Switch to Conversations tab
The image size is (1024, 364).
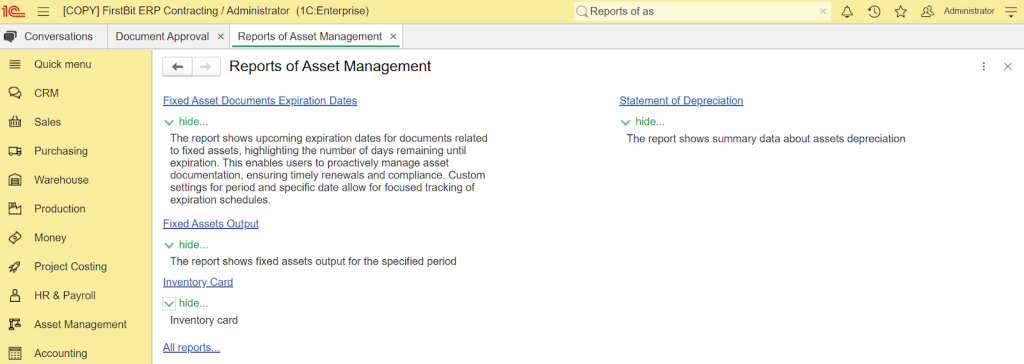54,37
